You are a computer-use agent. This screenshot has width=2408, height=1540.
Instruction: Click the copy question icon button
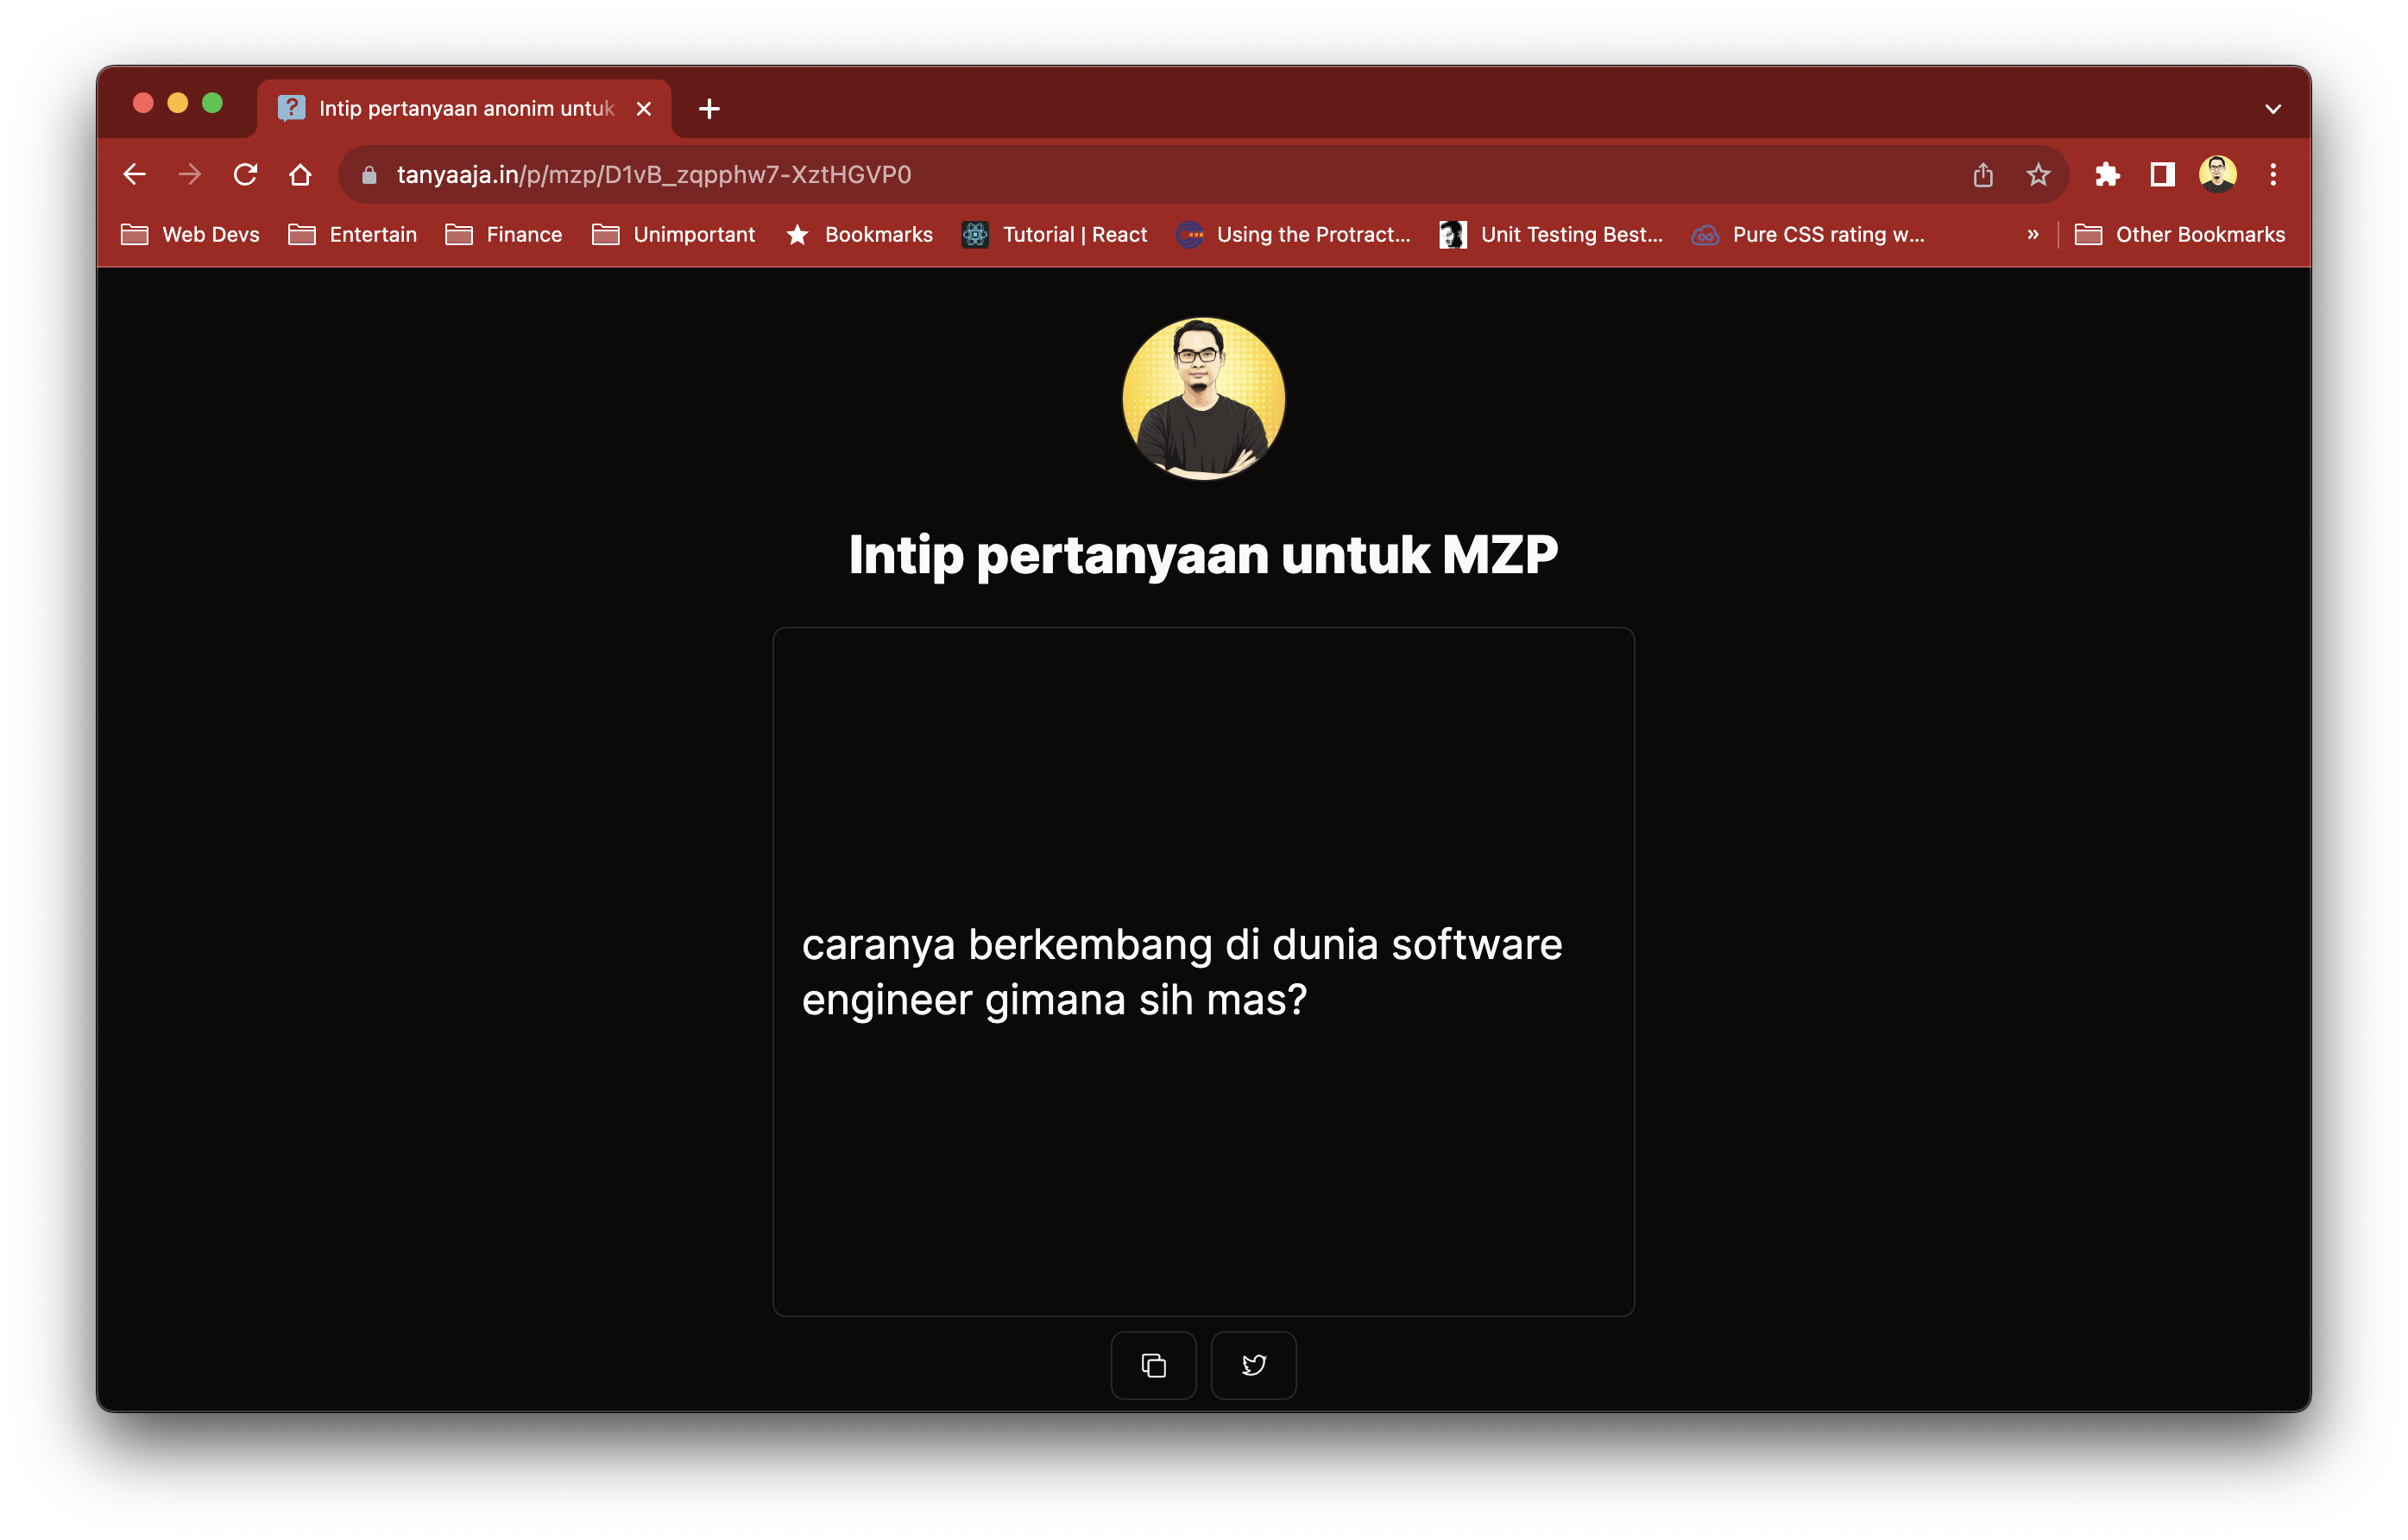pos(1153,1365)
